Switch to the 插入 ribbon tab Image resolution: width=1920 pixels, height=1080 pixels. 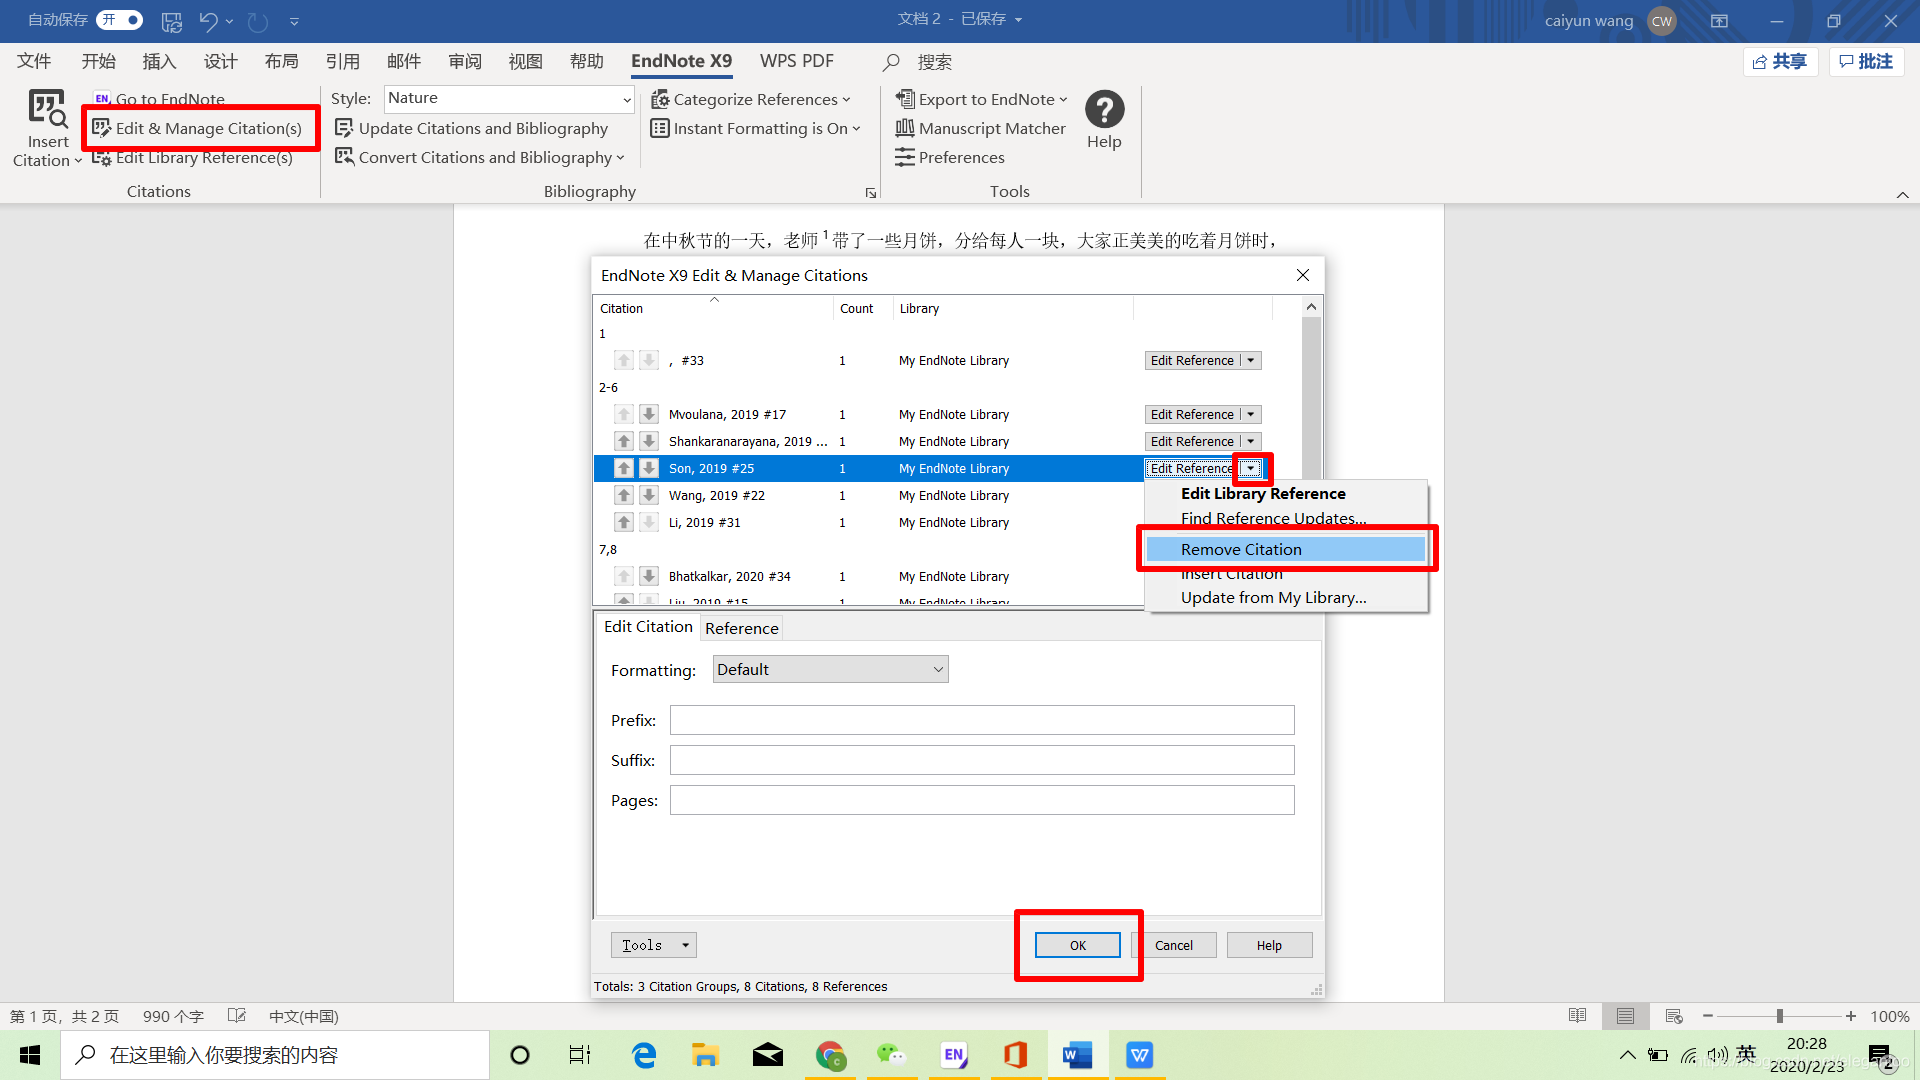click(x=159, y=61)
